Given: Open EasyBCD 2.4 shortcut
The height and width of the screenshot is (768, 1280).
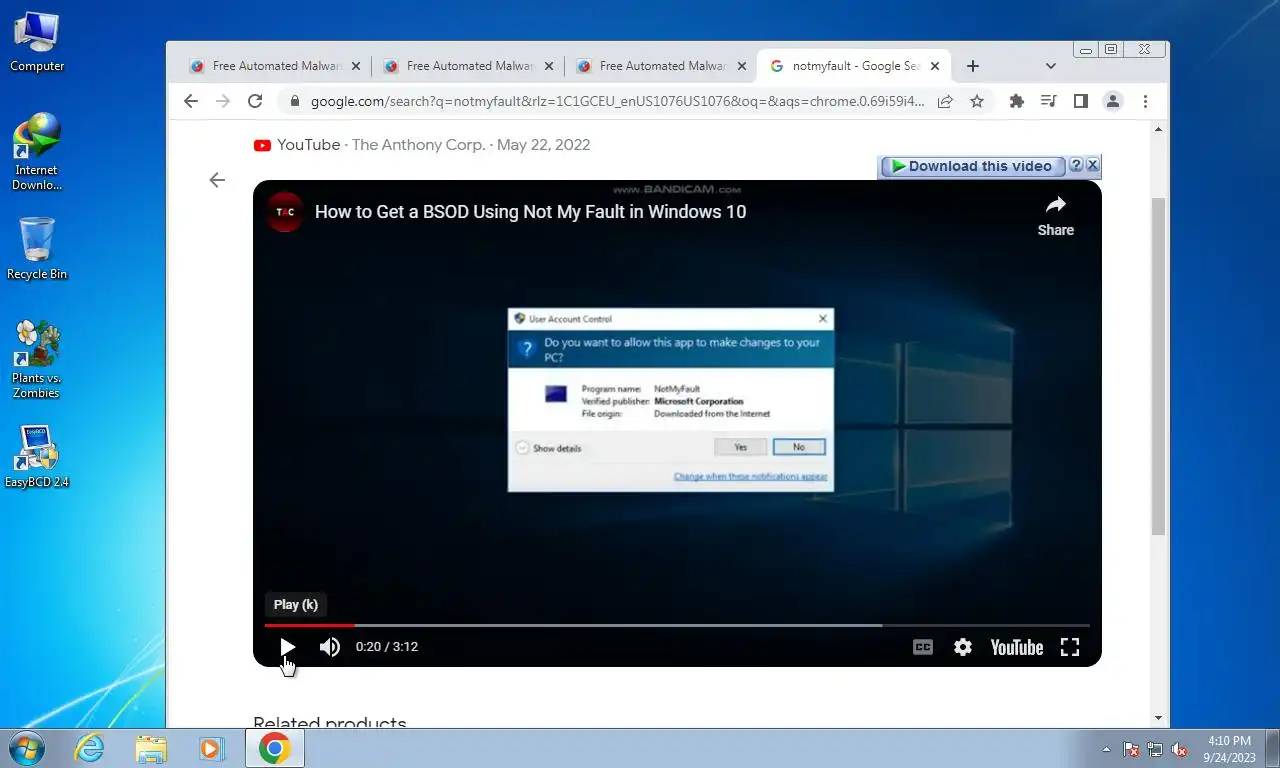Looking at the screenshot, I should (37, 457).
